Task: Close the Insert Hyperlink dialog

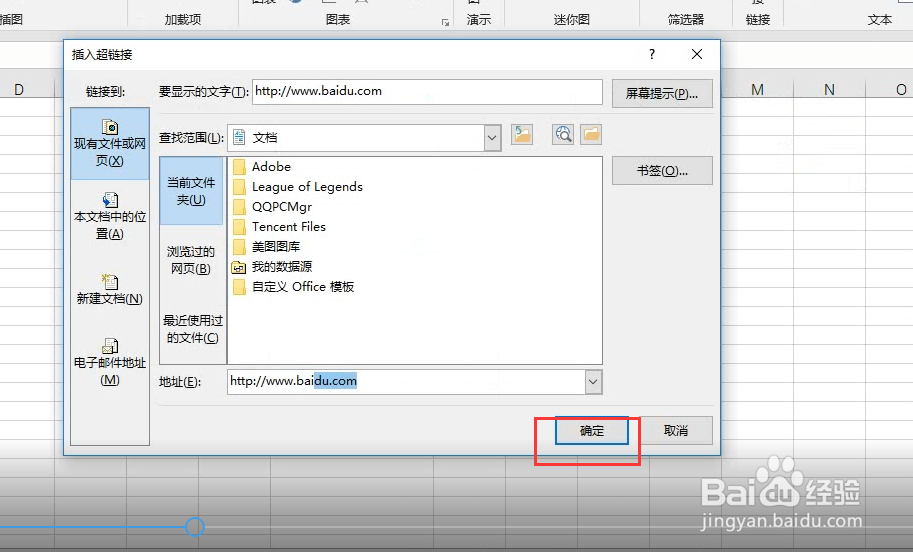Action: pos(696,54)
